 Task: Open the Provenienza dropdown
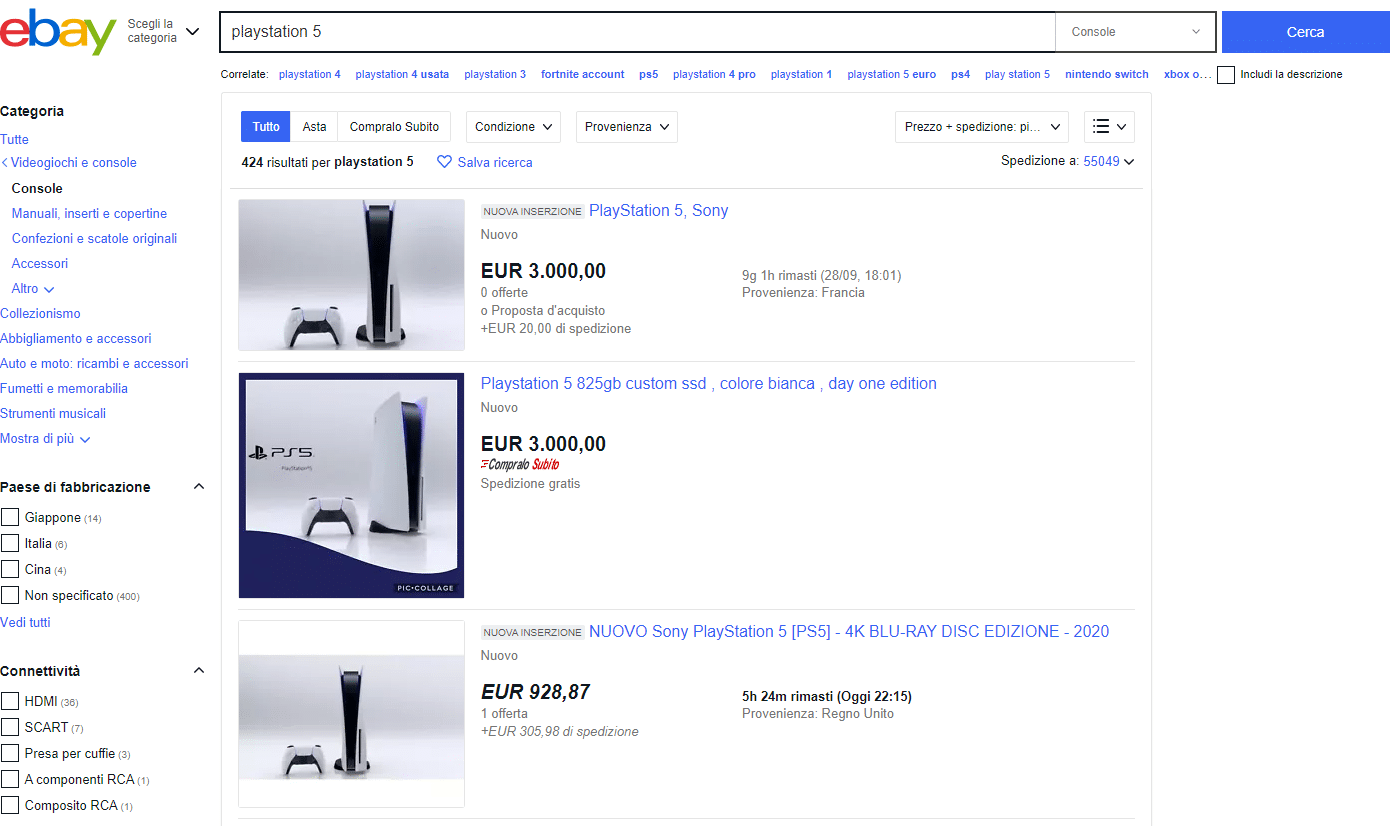pos(626,127)
